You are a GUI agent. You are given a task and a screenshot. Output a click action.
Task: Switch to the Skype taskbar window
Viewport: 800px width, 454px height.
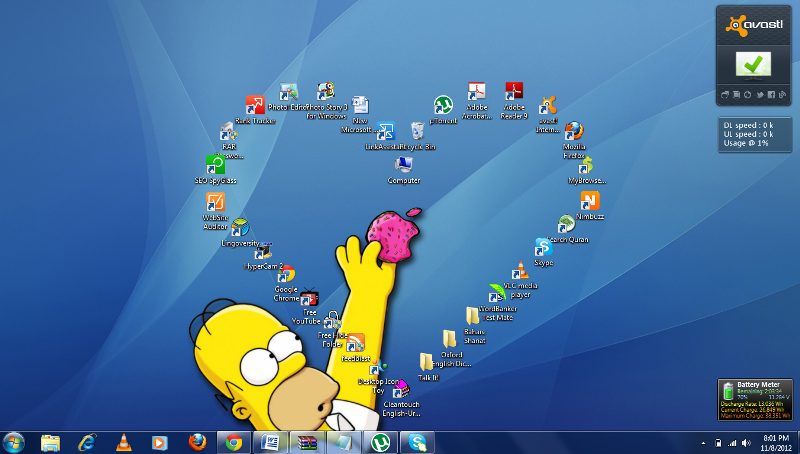pos(417,442)
